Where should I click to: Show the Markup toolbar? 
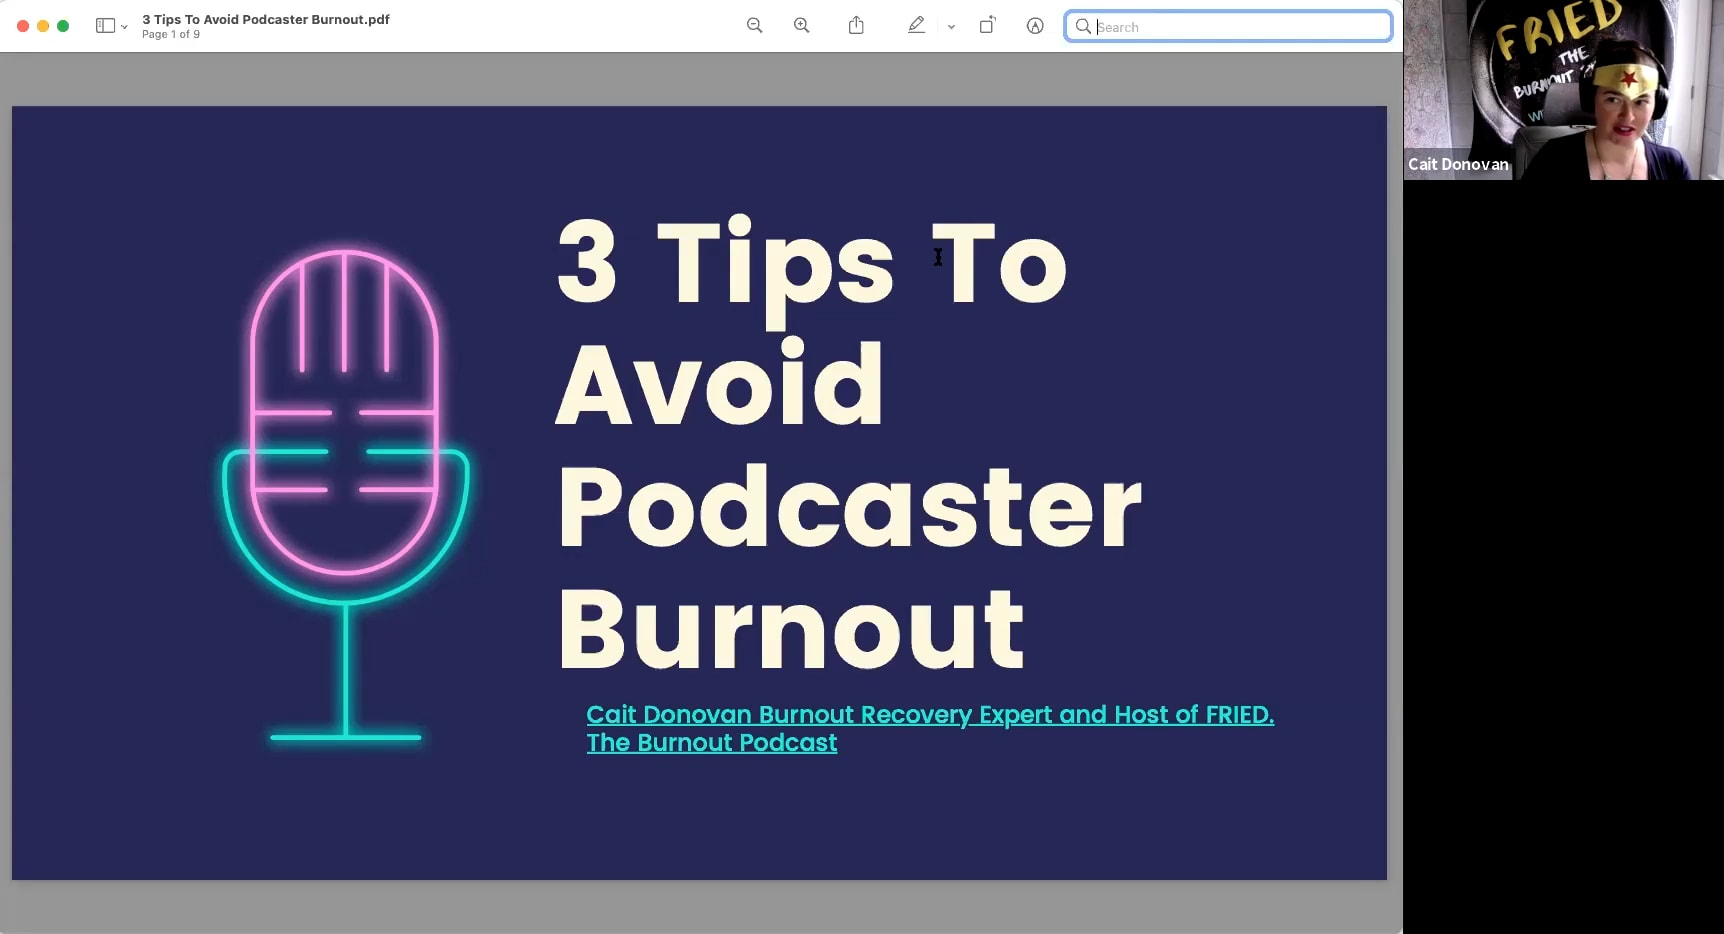pos(1035,25)
